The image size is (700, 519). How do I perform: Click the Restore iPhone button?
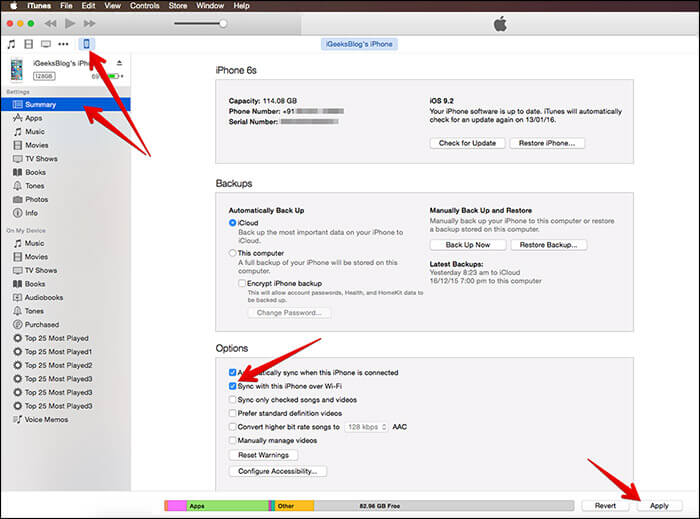tap(547, 143)
